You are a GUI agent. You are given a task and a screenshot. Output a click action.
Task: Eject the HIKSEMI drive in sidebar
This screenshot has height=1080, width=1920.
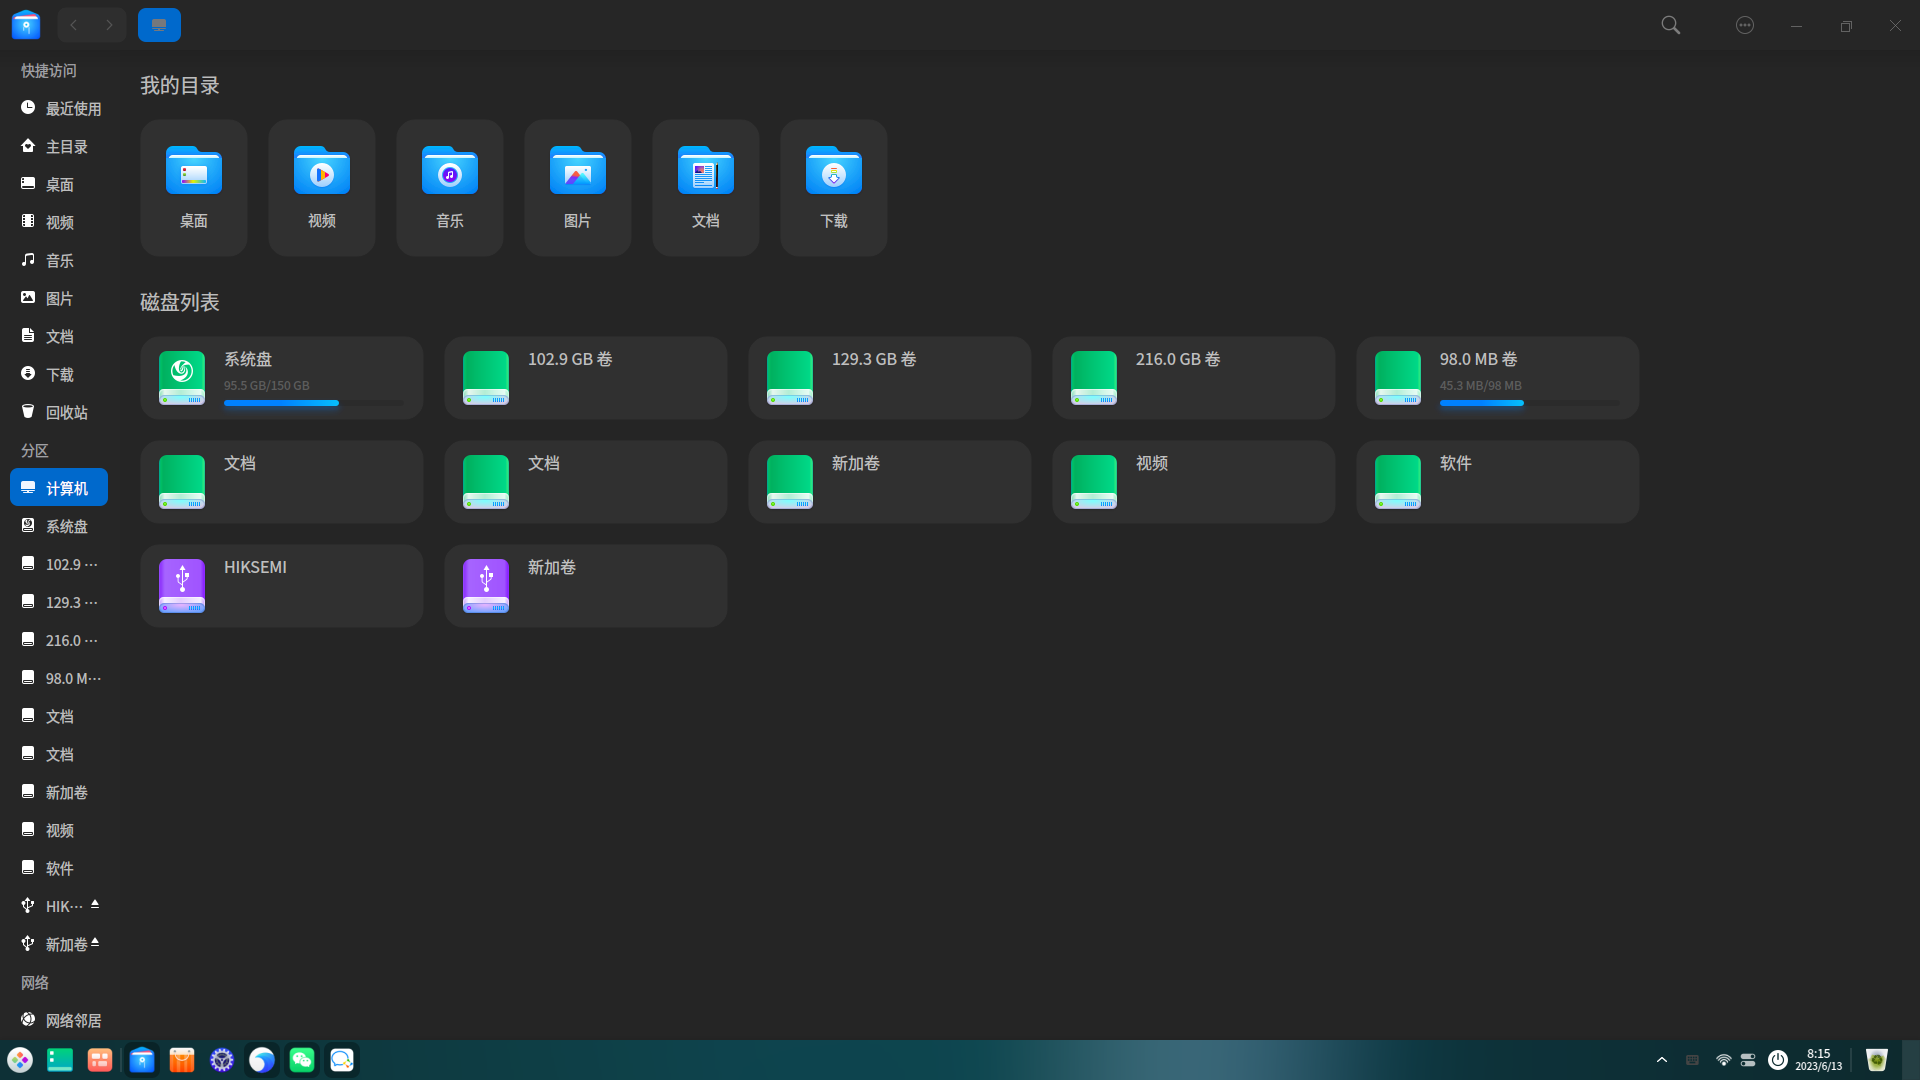click(x=95, y=904)
